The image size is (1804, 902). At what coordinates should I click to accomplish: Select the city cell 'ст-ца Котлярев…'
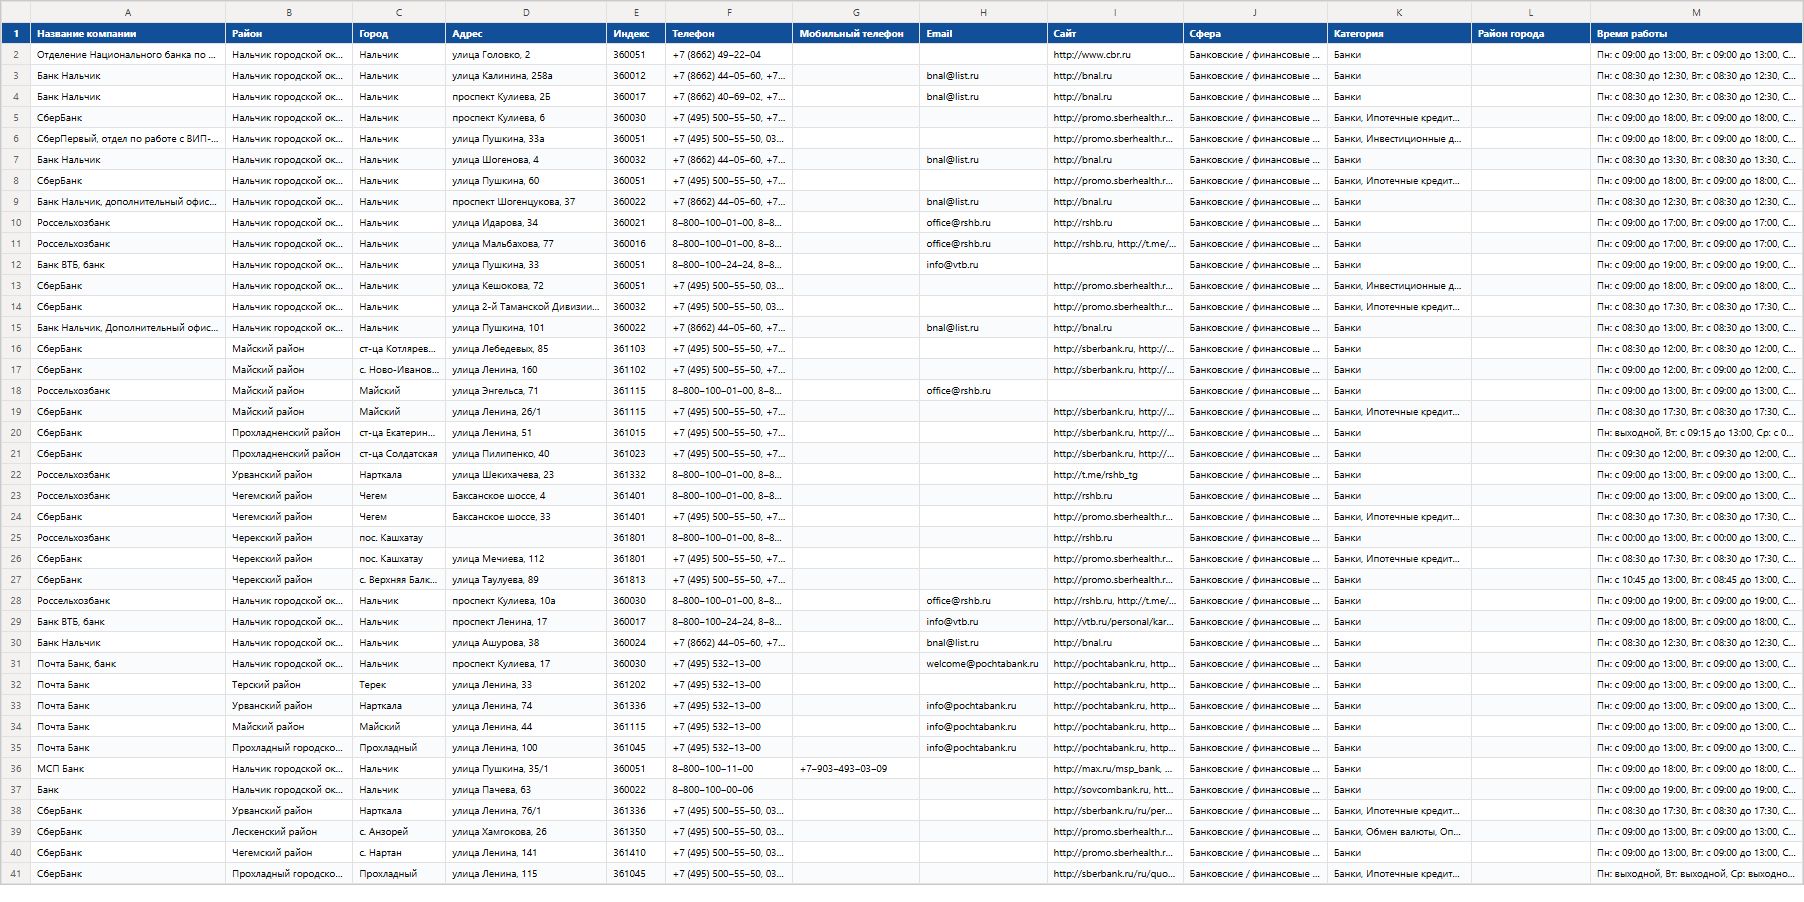point(399,349)
